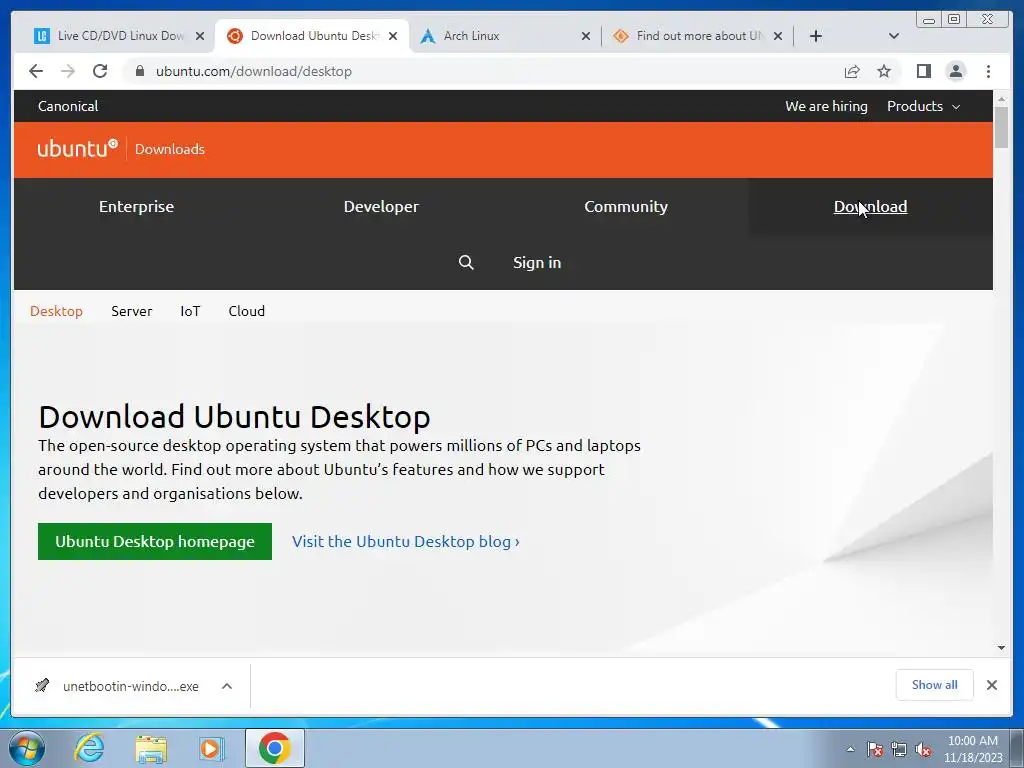
Task: Launch Internet Explorer from the taskbar
Action: tap(89, 748)
